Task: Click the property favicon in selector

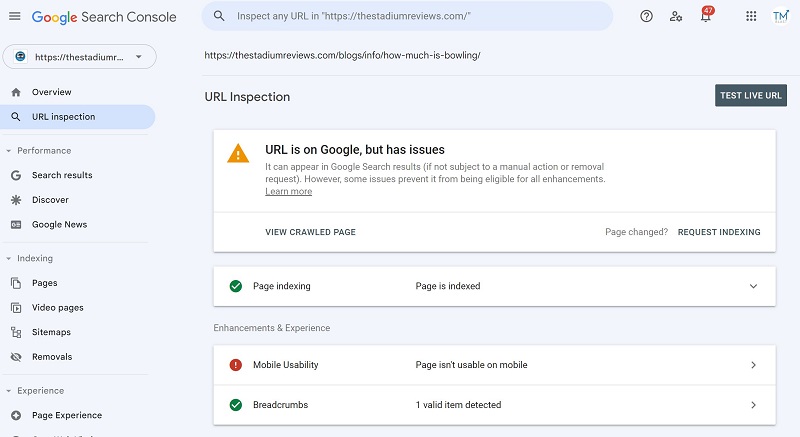Action: (x=20, y=57)
